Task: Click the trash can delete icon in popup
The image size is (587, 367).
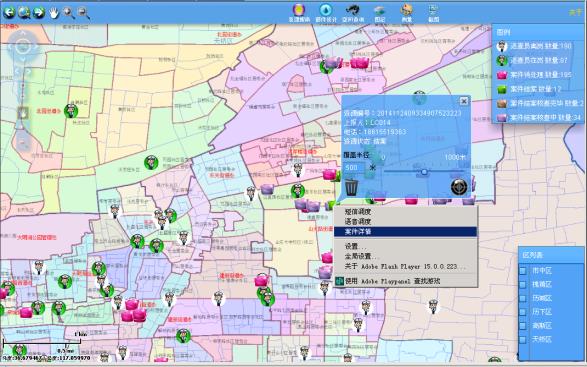Action: pos(352,187)
